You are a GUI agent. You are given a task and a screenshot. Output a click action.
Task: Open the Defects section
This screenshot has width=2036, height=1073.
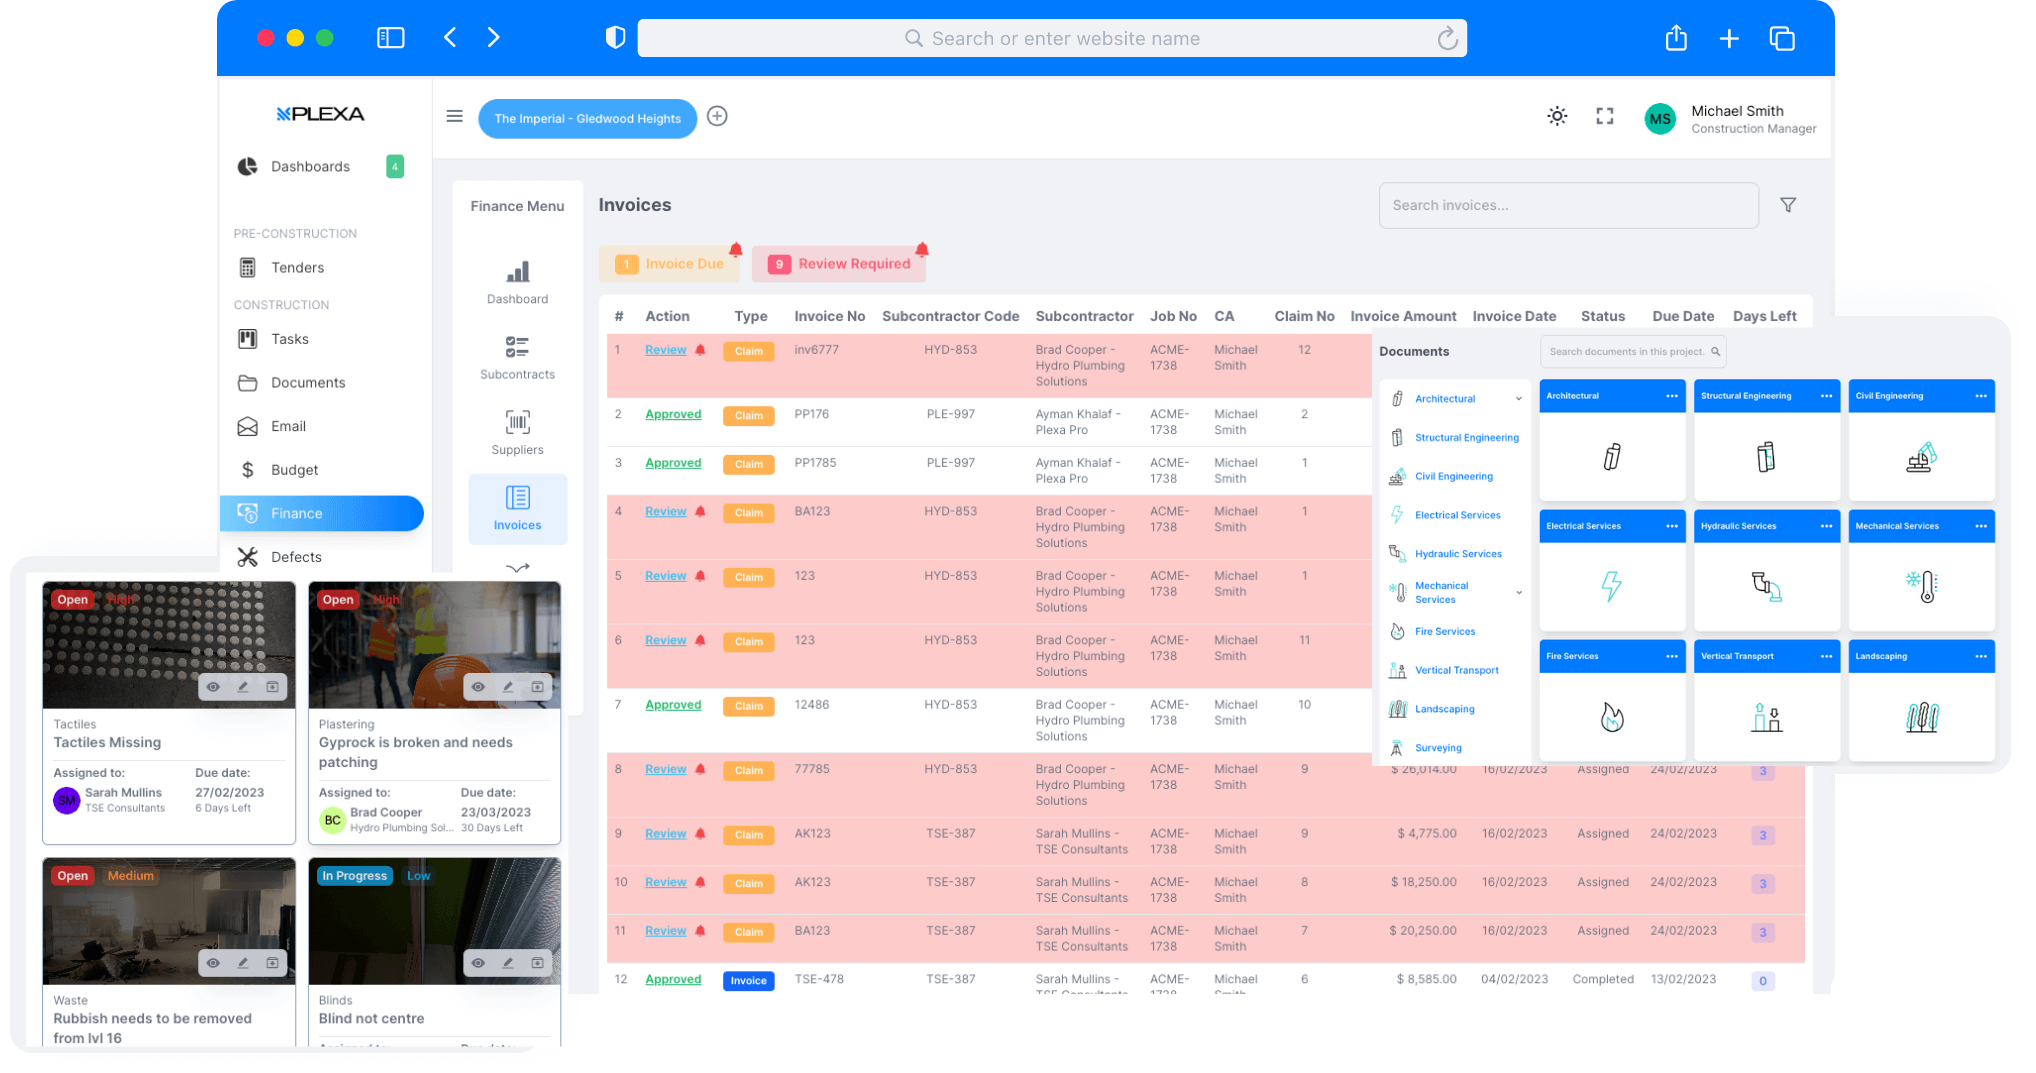[x=296, y=556]
